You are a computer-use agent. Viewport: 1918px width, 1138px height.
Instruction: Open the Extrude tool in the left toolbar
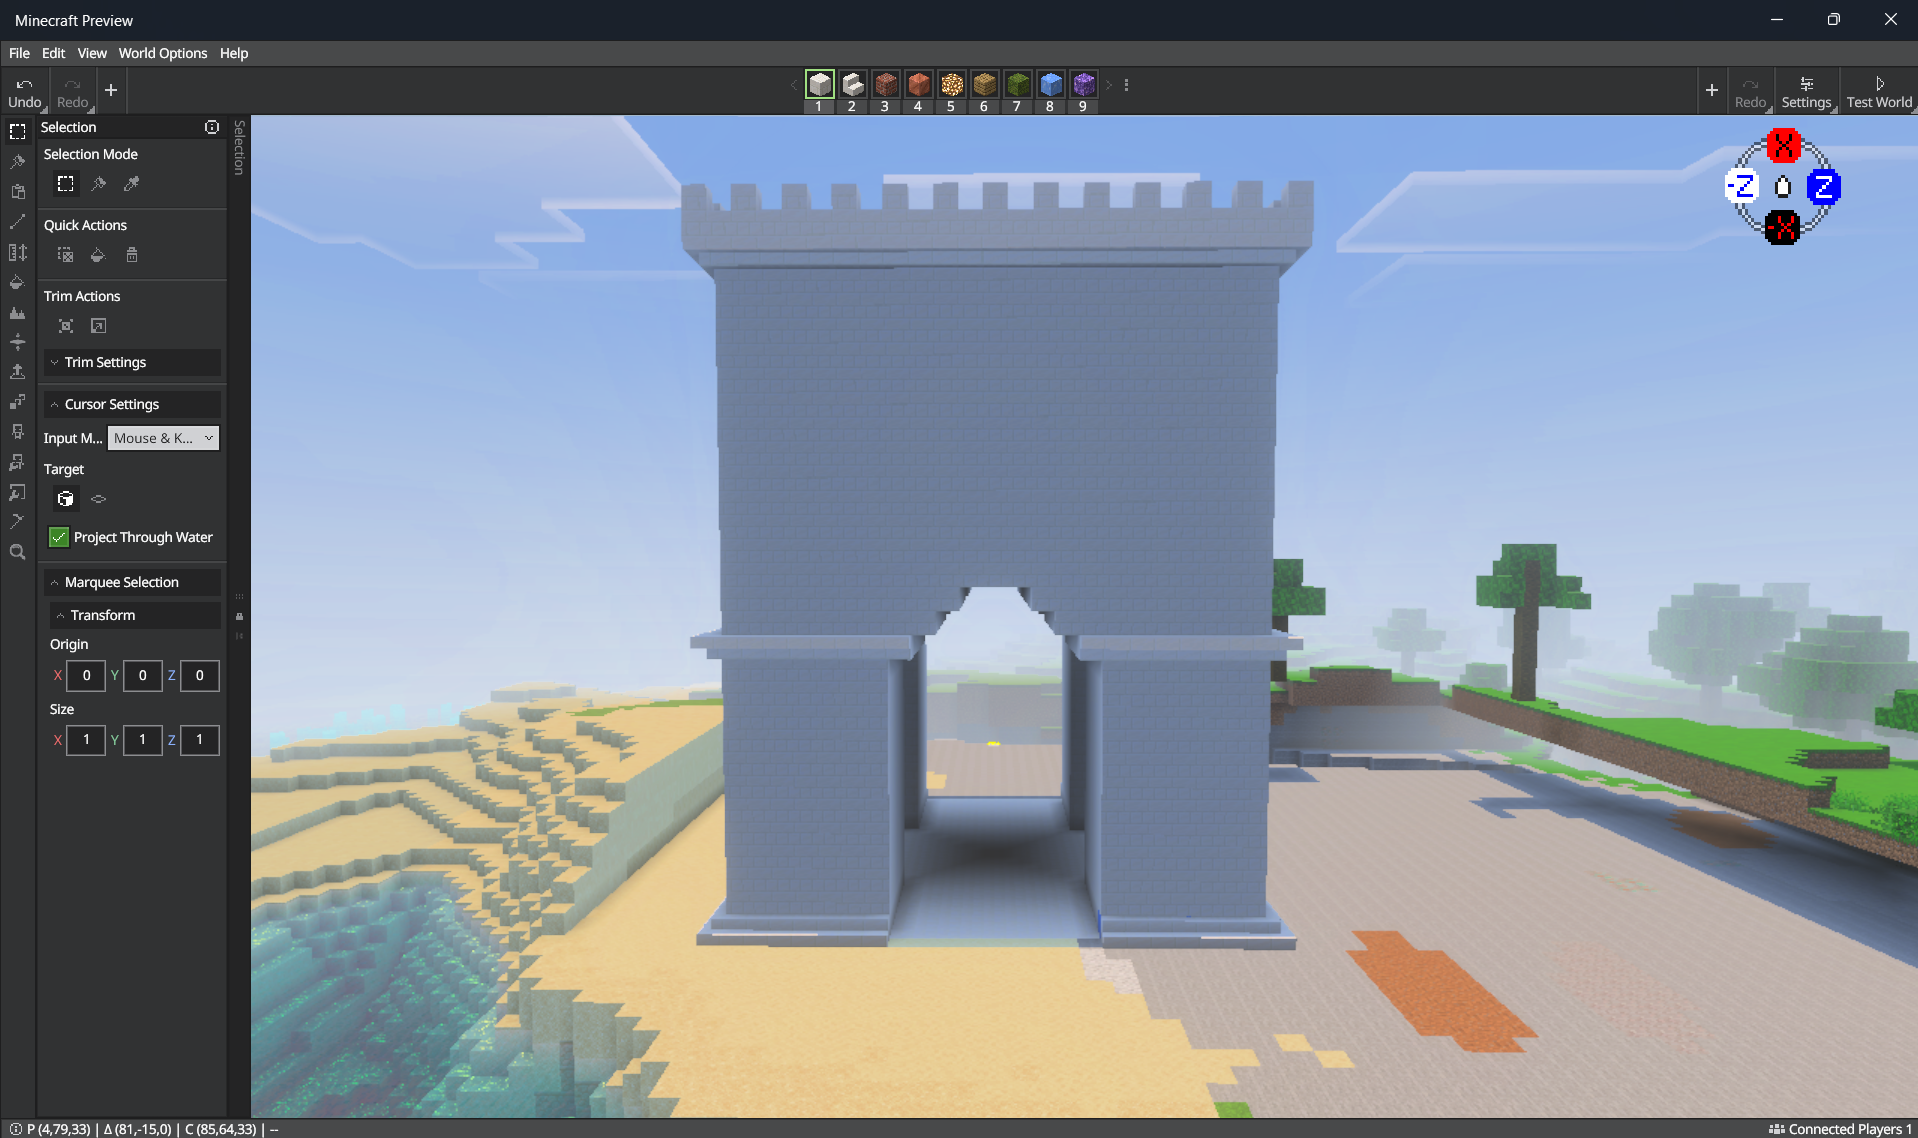pos(17,372)
